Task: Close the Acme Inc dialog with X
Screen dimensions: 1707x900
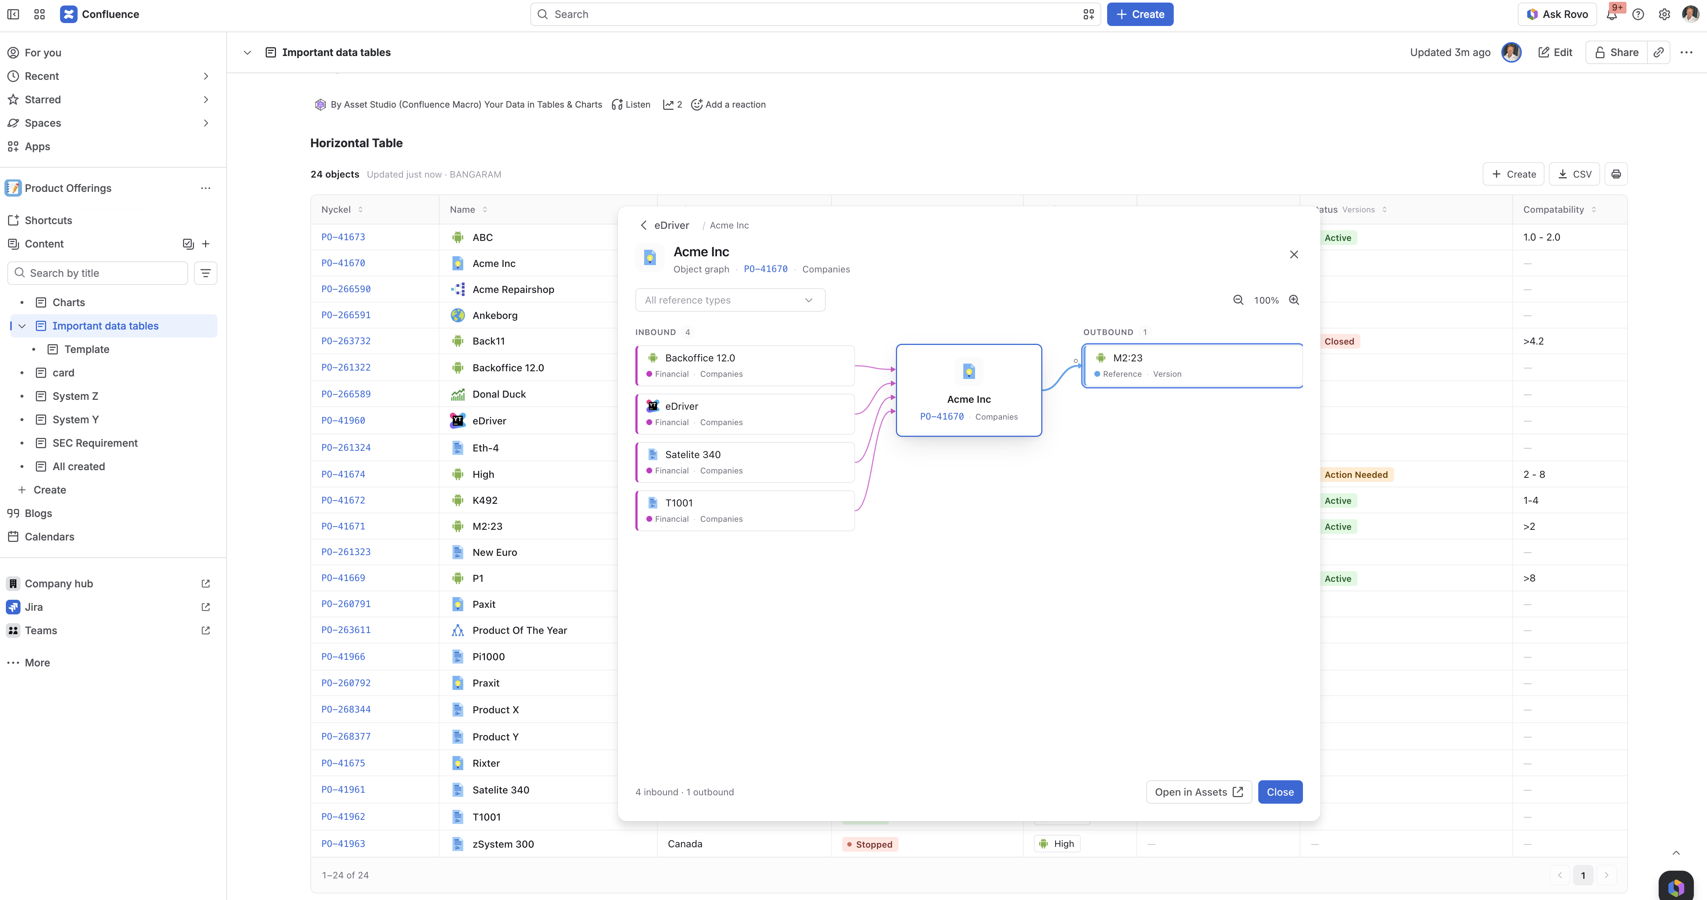Action: coord(1294,254)
